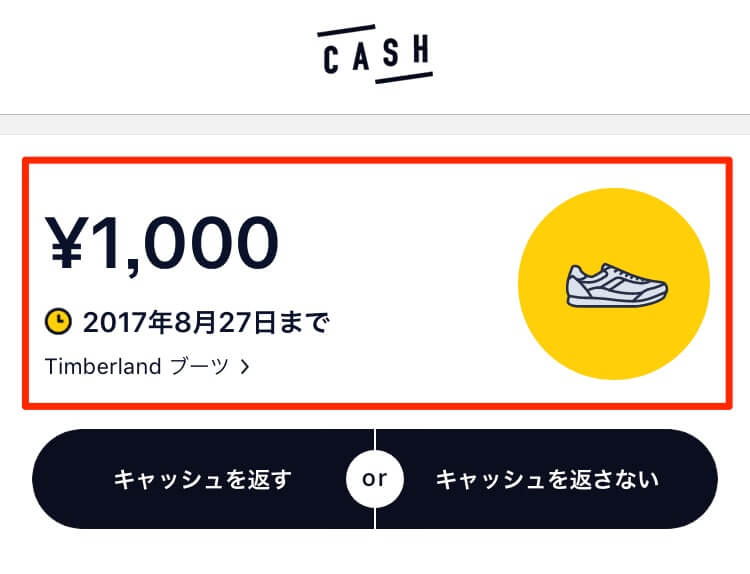This screenshot has height=574, width=750.
Task: Click the yen symbol in the amount
Action: [x=67, y=243]
